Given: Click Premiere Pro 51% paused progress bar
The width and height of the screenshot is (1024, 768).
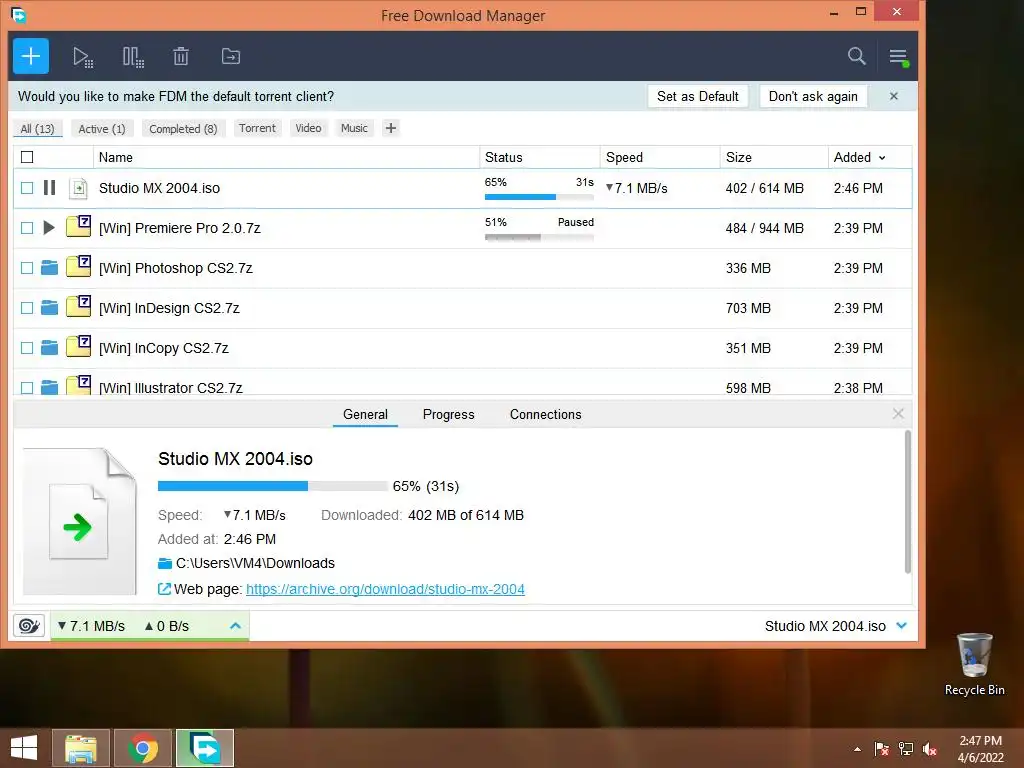Looking at the screenshot, I should [539, 237].
